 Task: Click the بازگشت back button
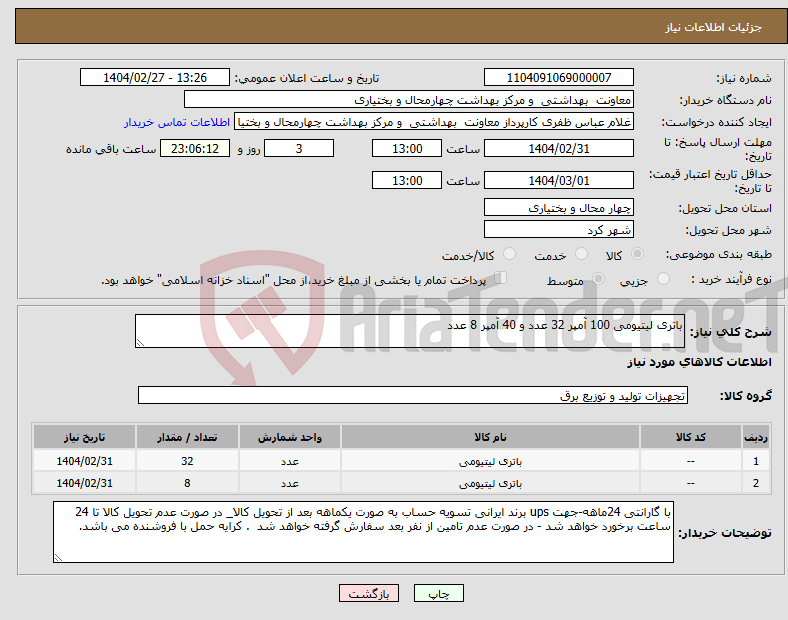tap(369, 593)
